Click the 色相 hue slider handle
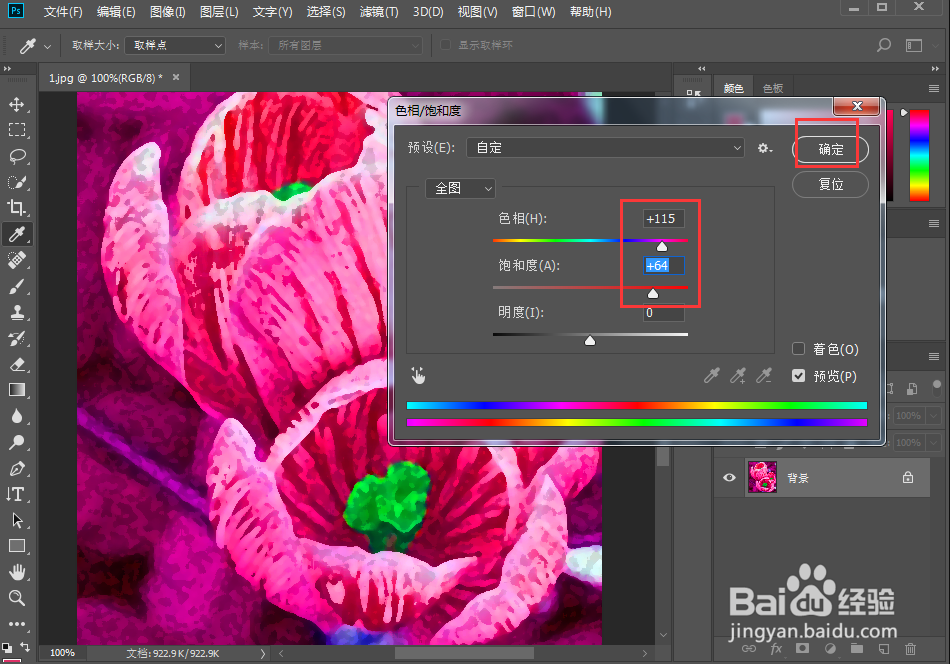Image resolution: width=950 pixels, height=664 pixels. coord(662,246)
